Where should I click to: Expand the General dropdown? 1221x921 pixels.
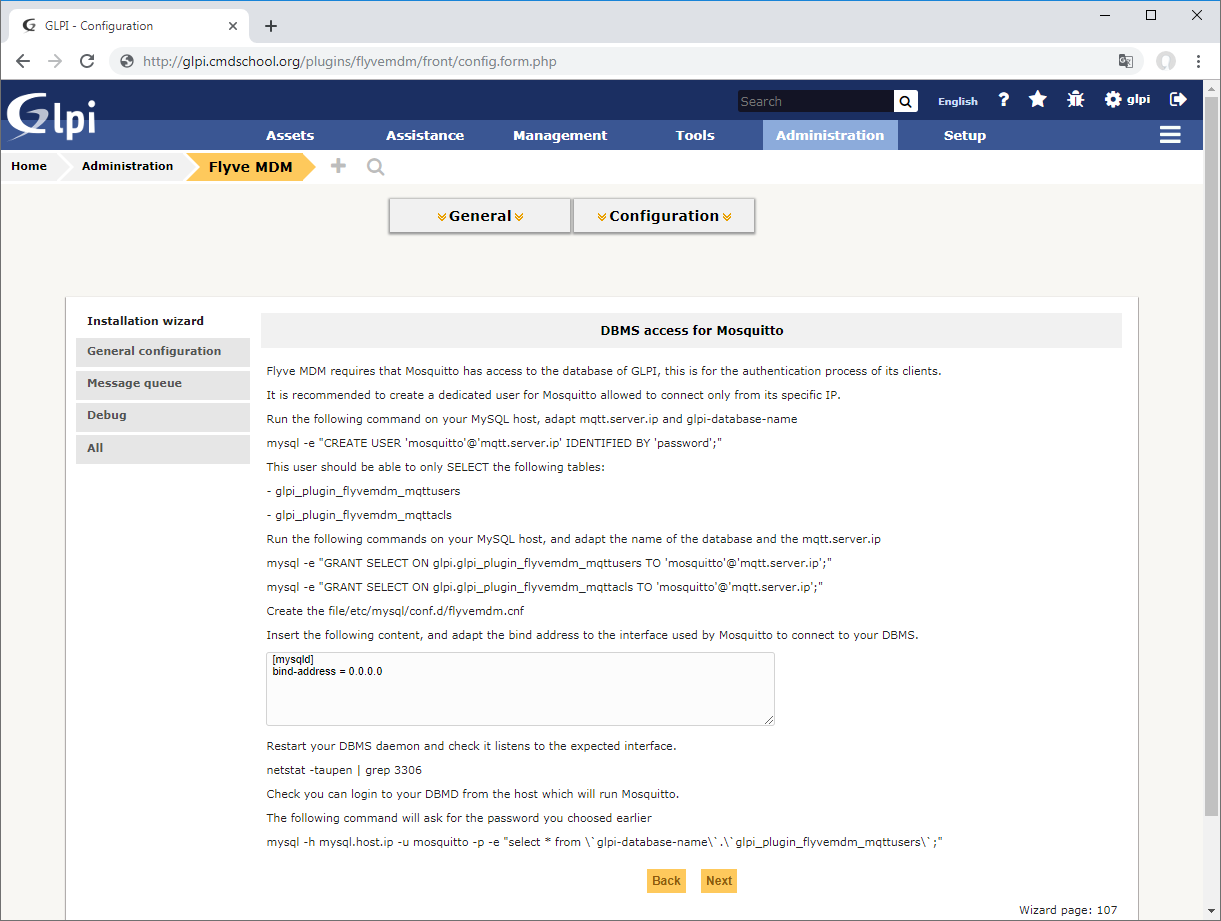point(480,216)
